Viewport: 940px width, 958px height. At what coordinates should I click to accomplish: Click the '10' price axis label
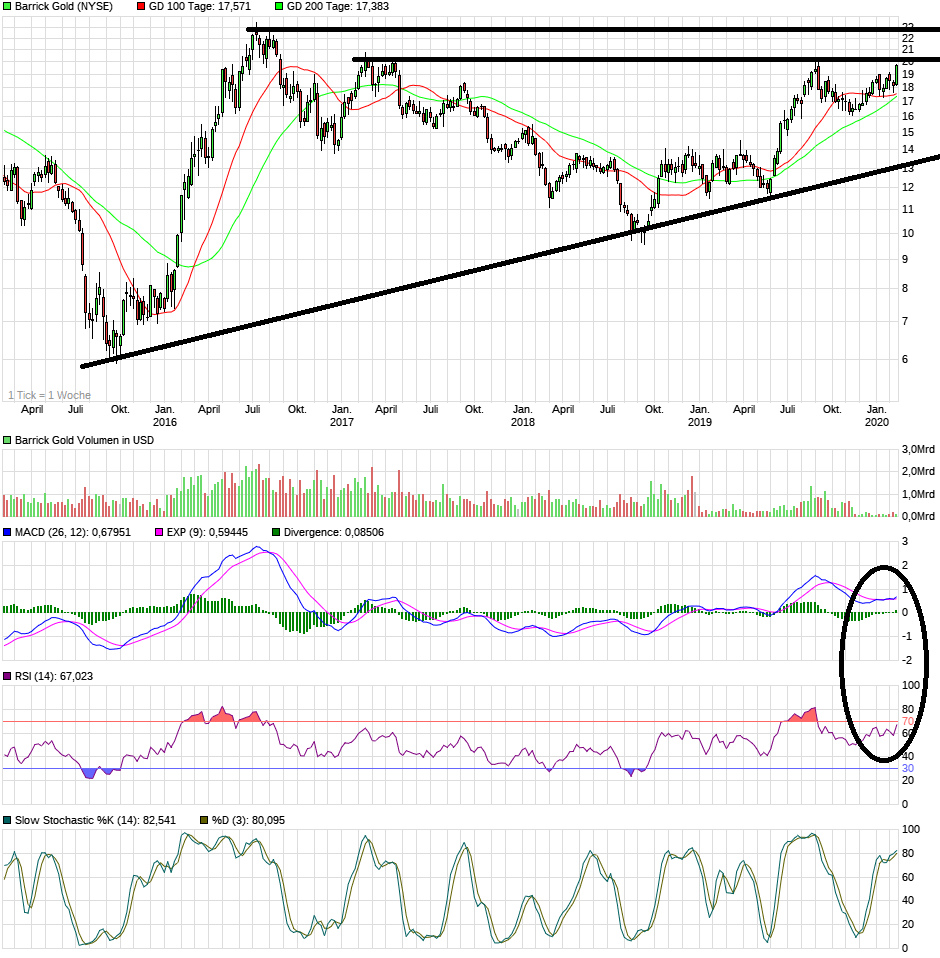click(908, 233)
